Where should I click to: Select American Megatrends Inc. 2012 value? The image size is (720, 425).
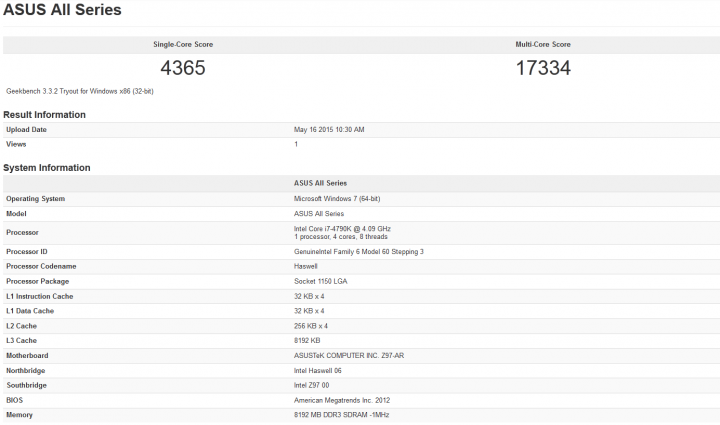pos(342,400)
